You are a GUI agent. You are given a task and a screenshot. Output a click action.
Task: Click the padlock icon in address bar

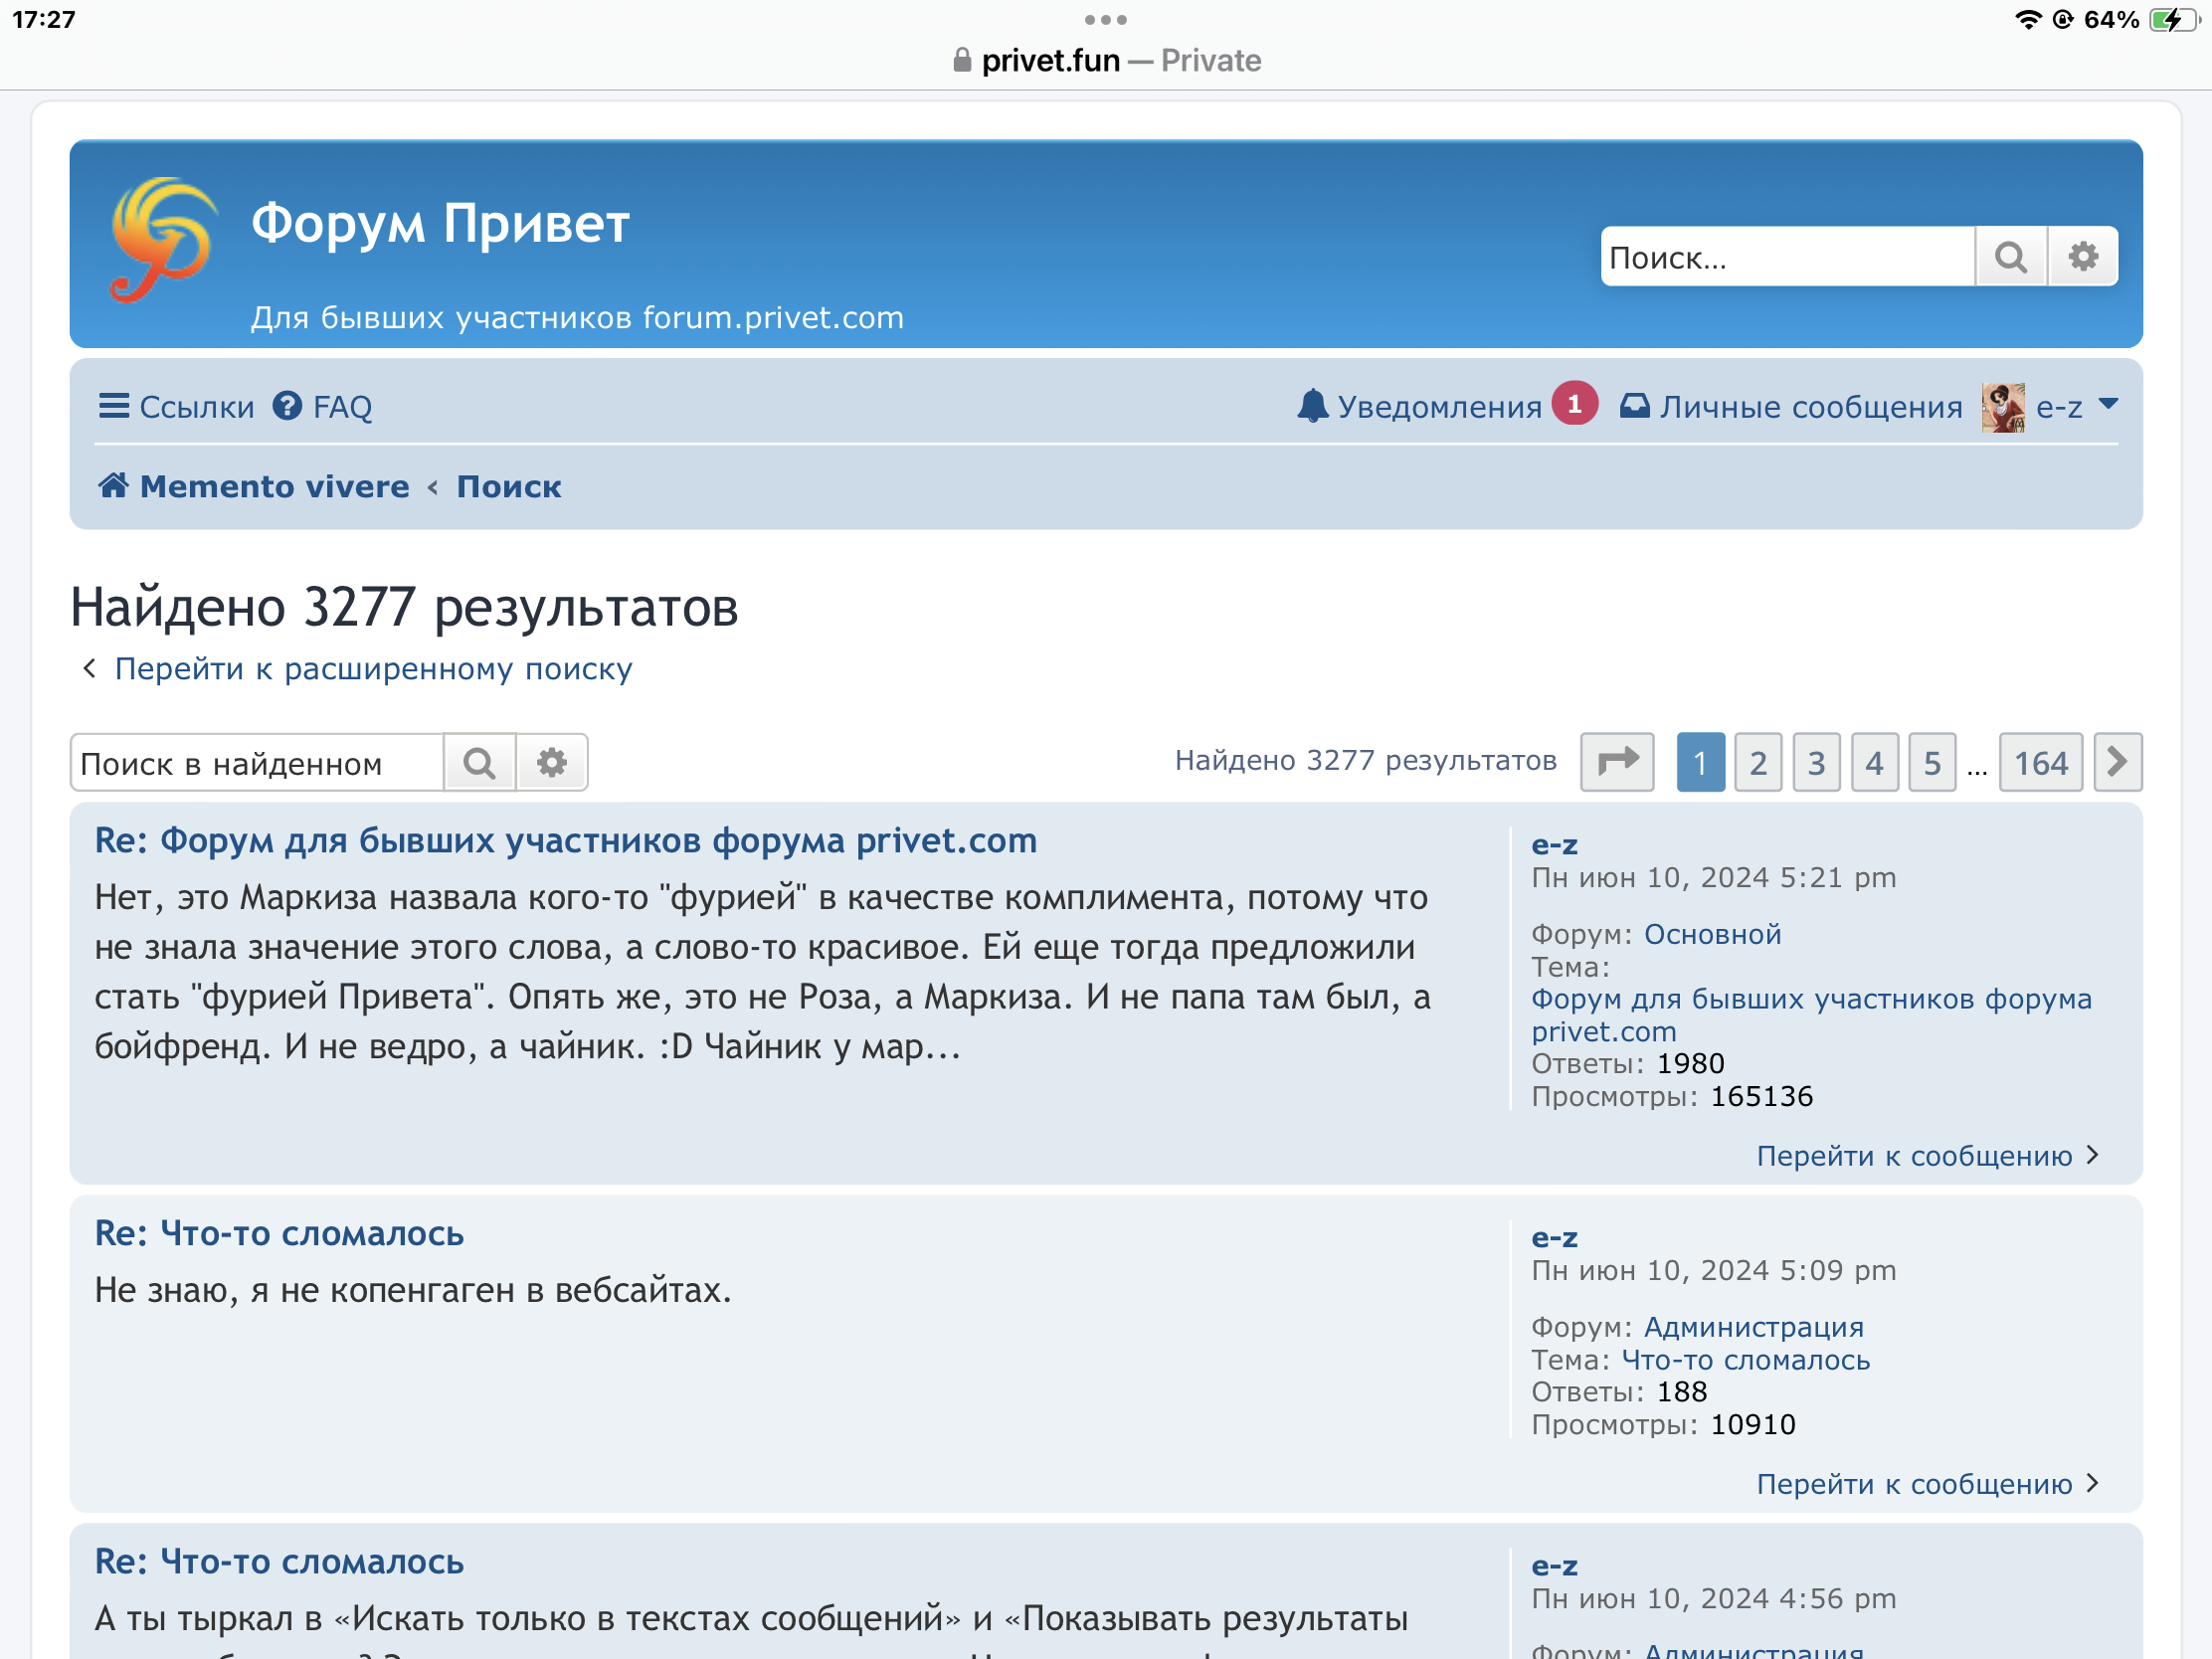click(x=962, y=61)
